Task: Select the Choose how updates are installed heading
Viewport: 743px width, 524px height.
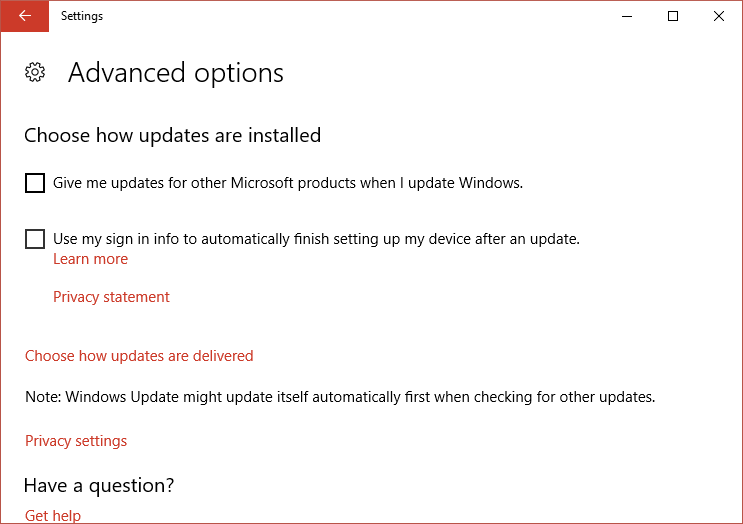Action: (x=172, y=135)
